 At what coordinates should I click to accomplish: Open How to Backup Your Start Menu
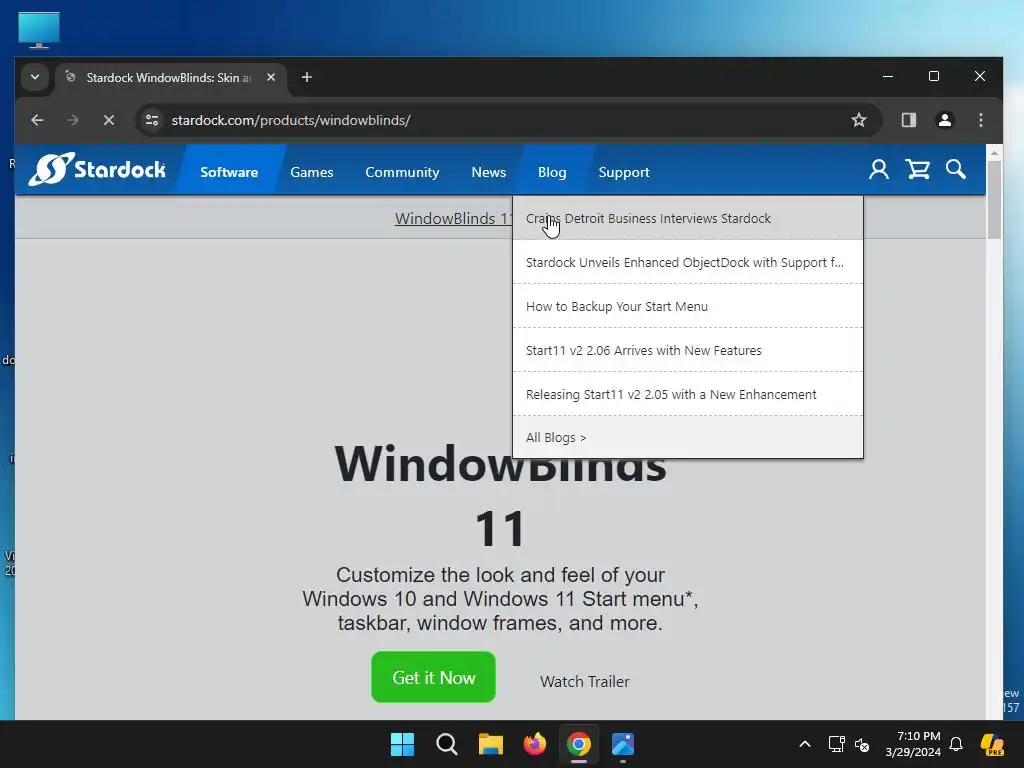(688, 306)
